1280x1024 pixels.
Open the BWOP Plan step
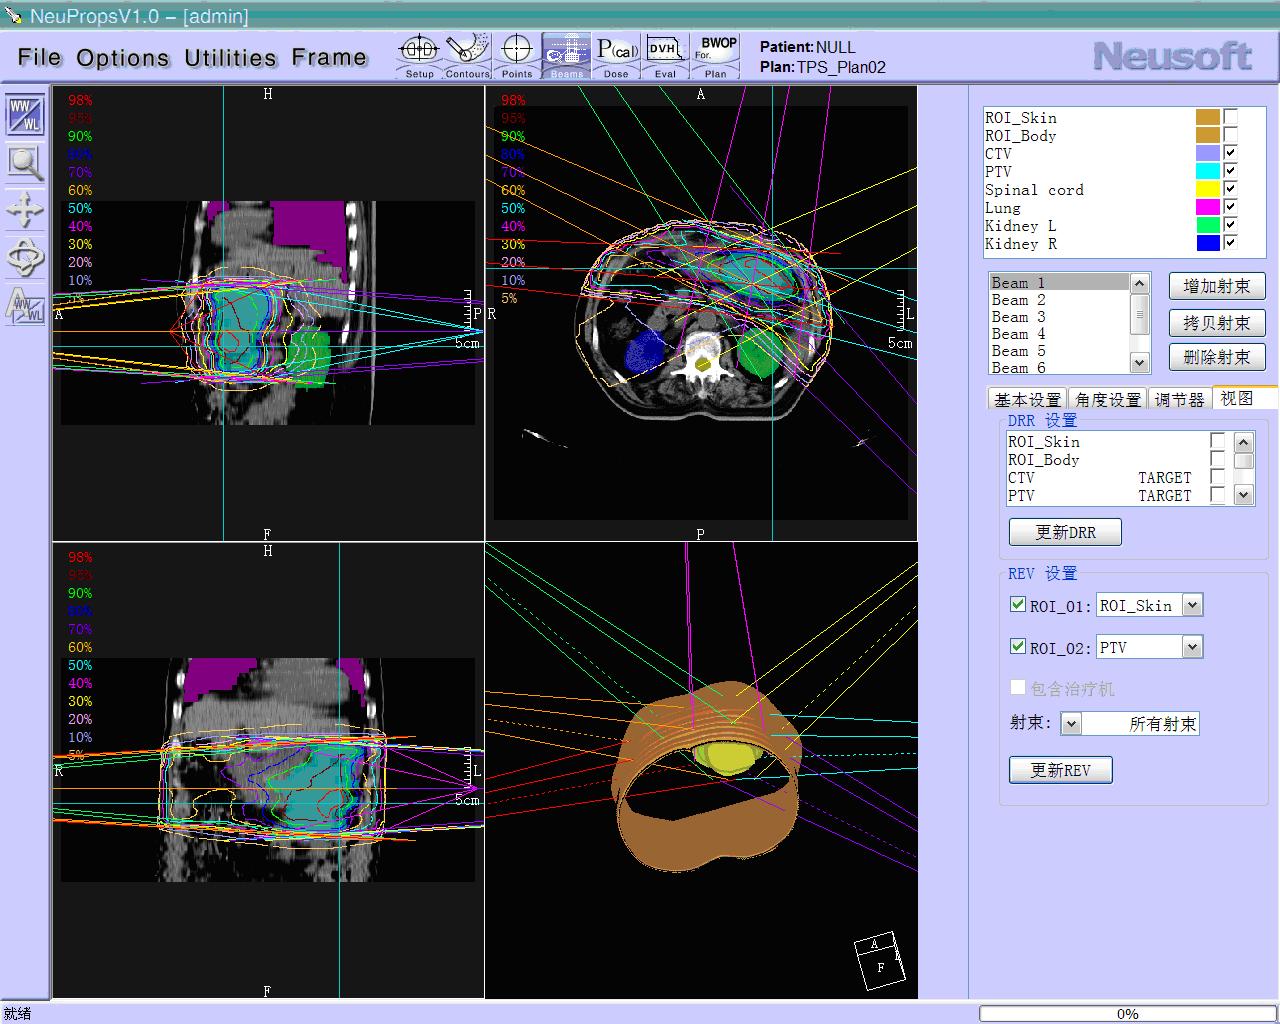pyautogui.click(x=716, y=56)
